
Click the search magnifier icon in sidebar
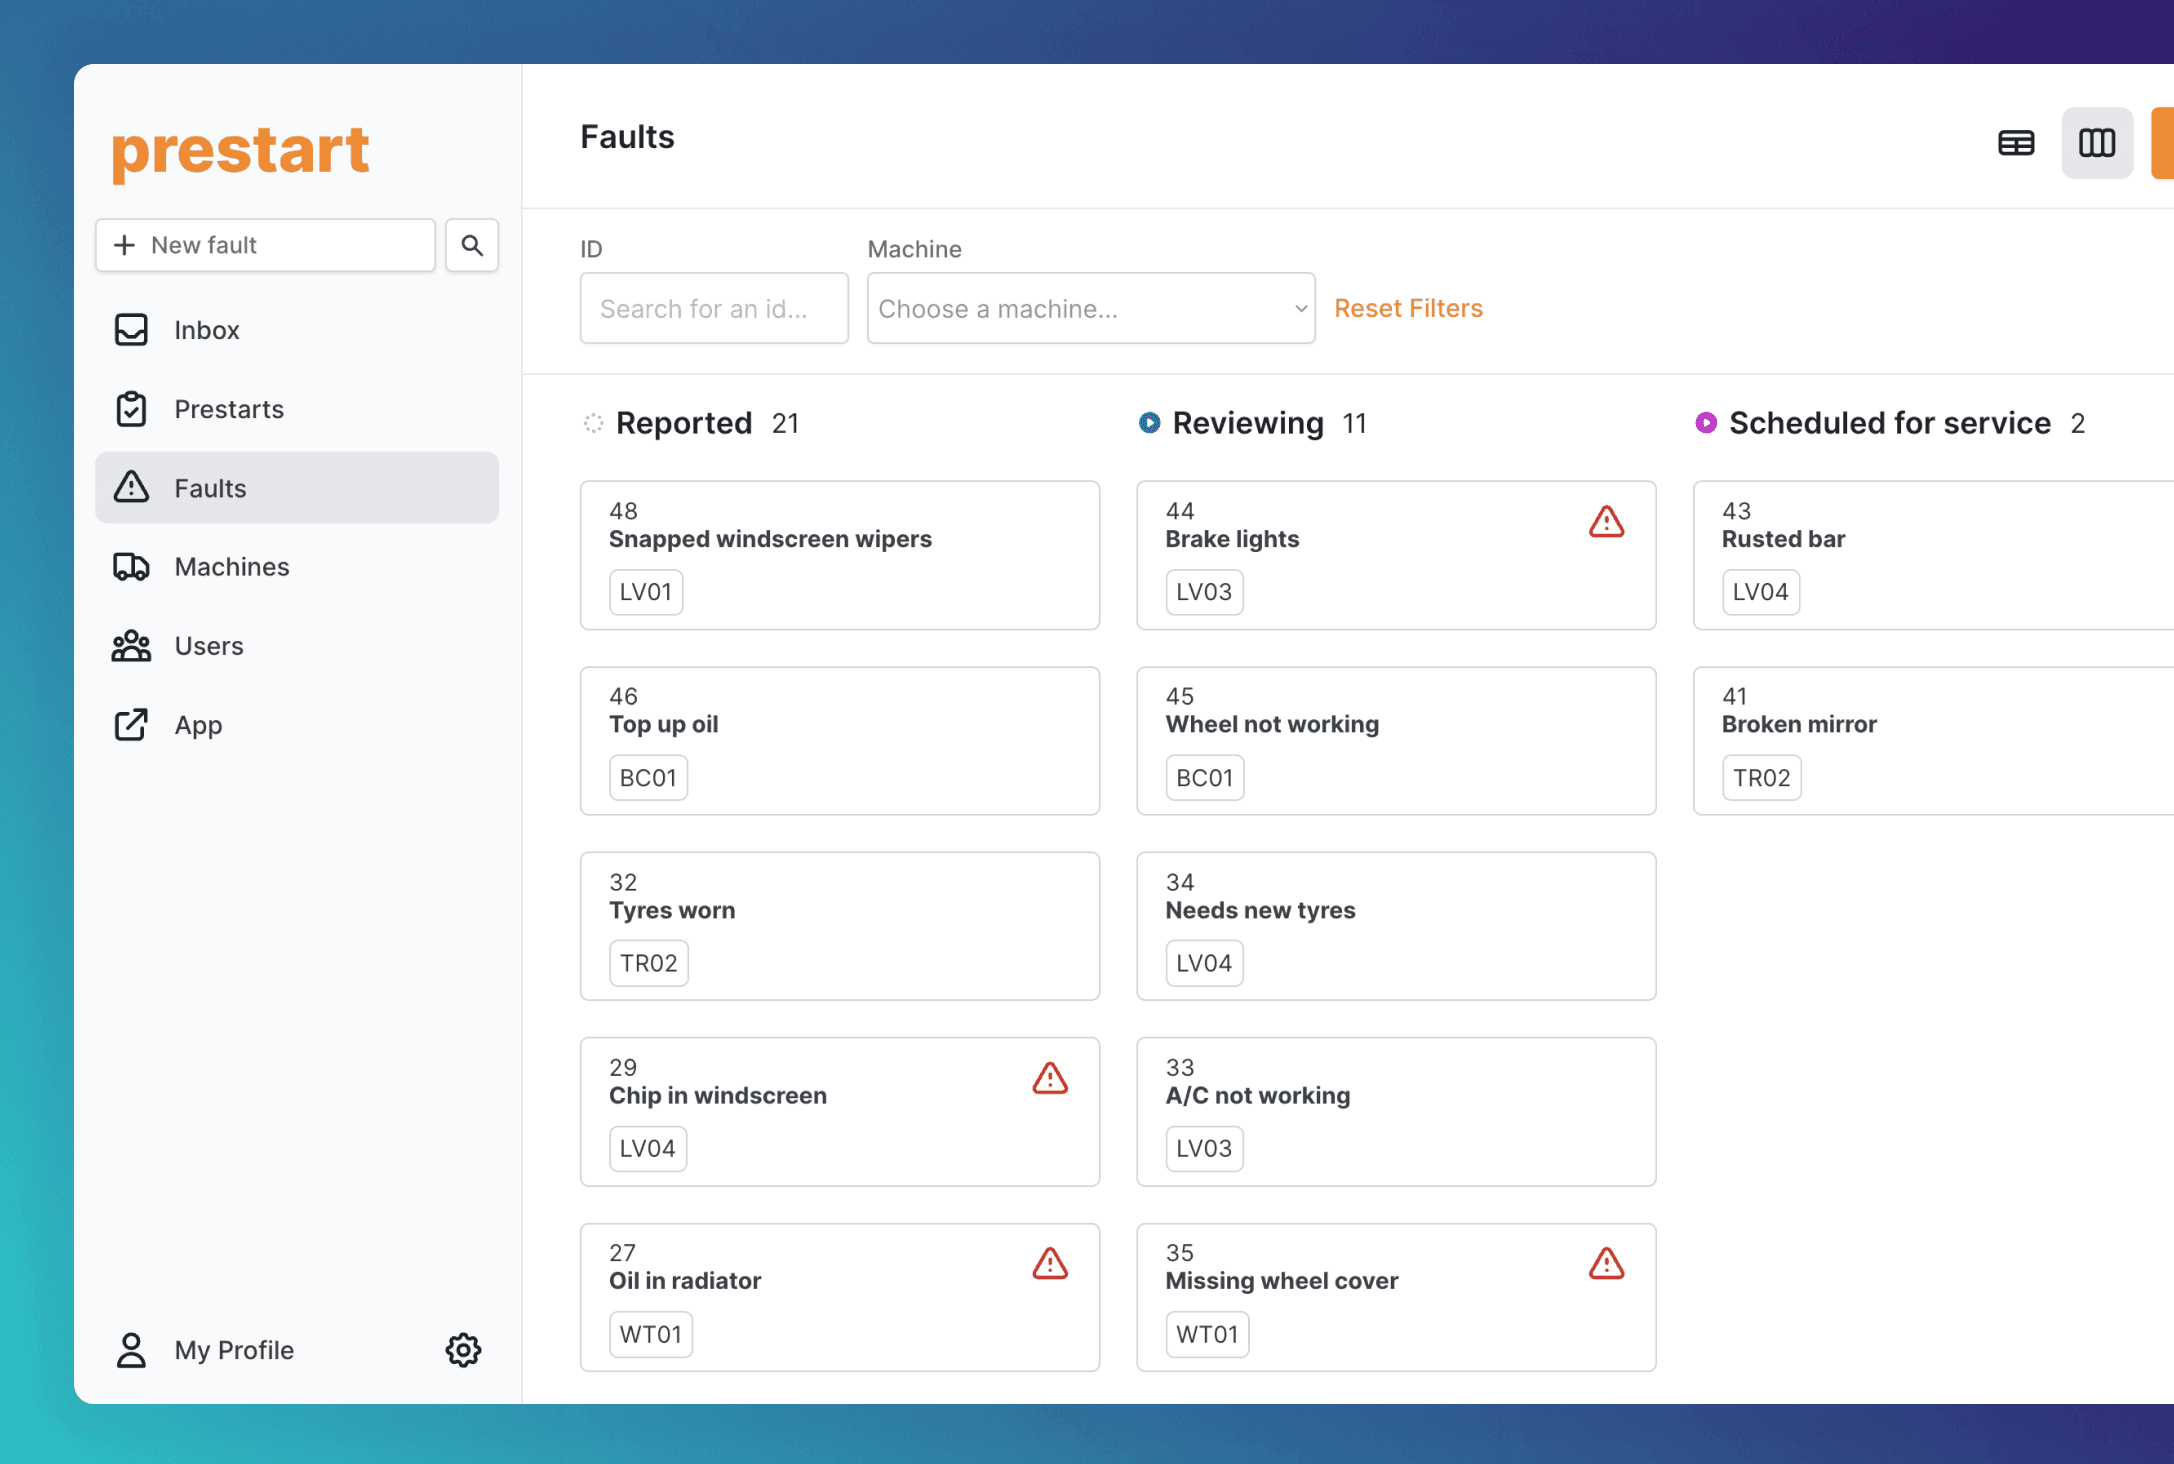click(472, 245)
